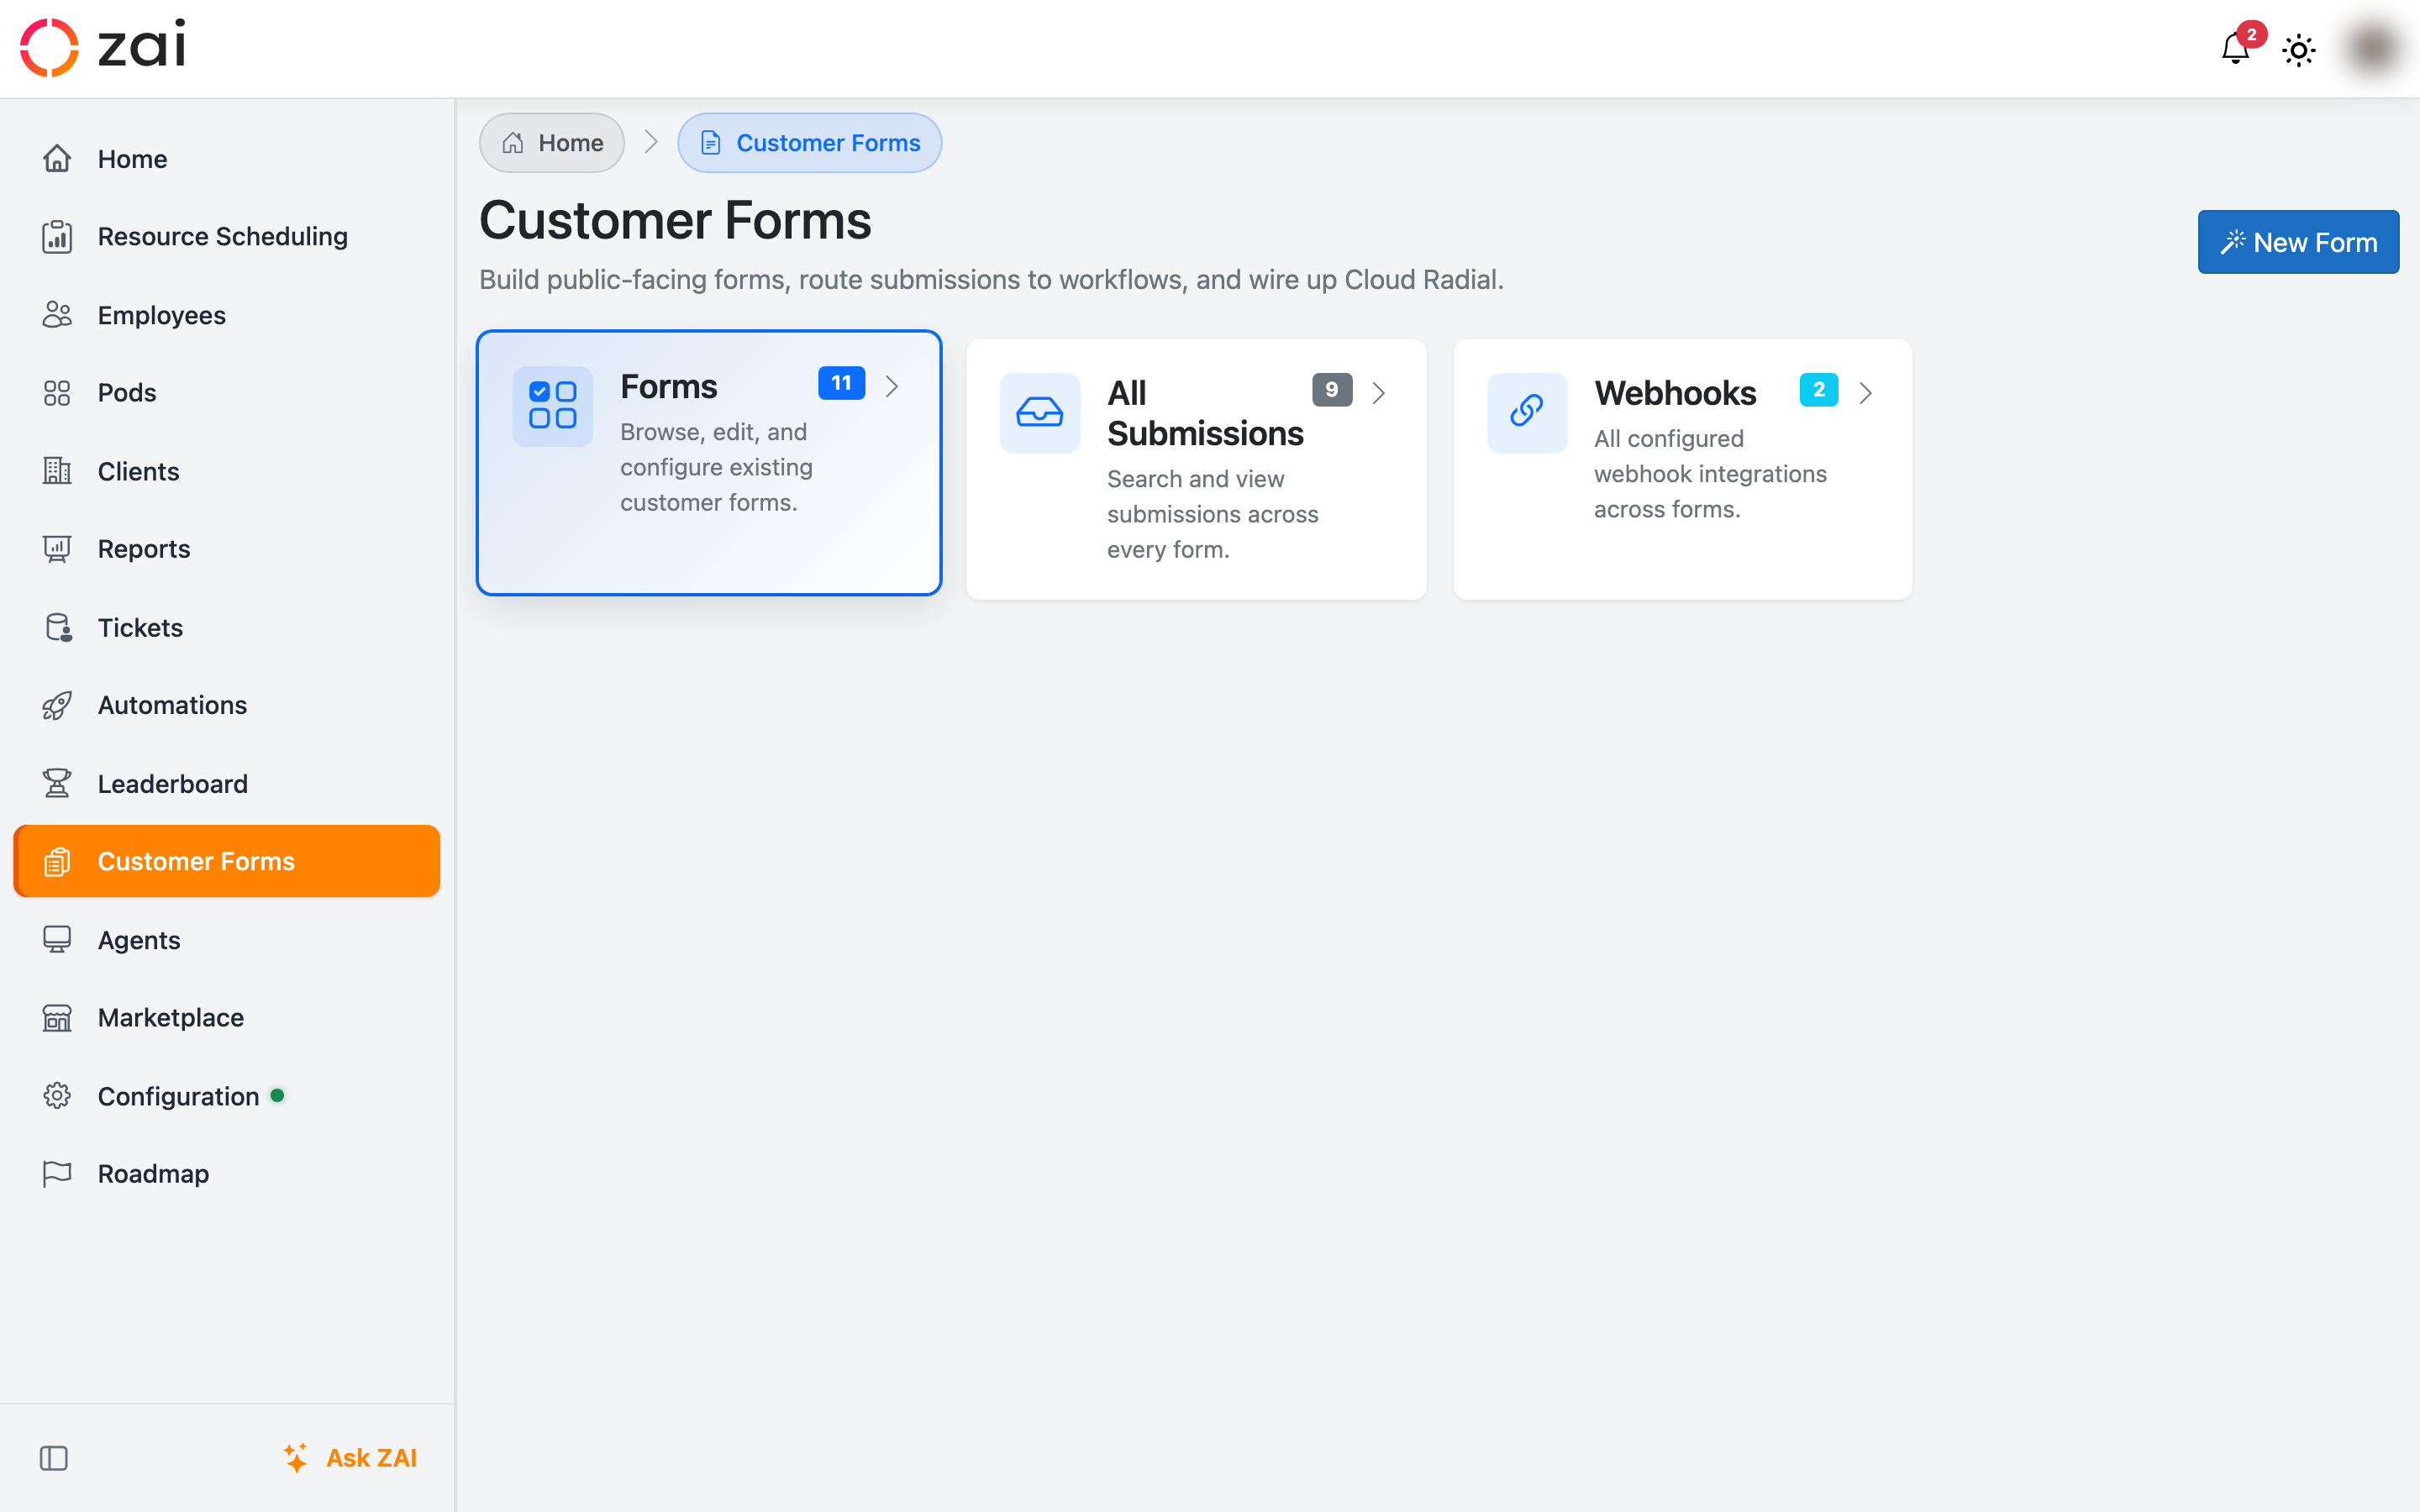Expand the Forms card chevron
The height and width of the screenshot is (1512, 2420).
coord(892,386)
